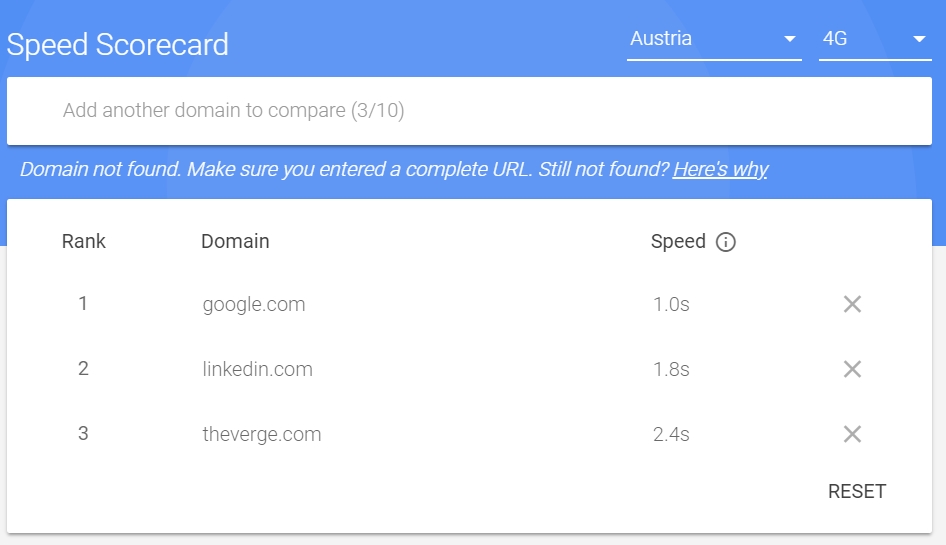The height and width of the screenshot is (545, 946).
Task: Click the Domain column header
Action: click(x=235, y=241)
